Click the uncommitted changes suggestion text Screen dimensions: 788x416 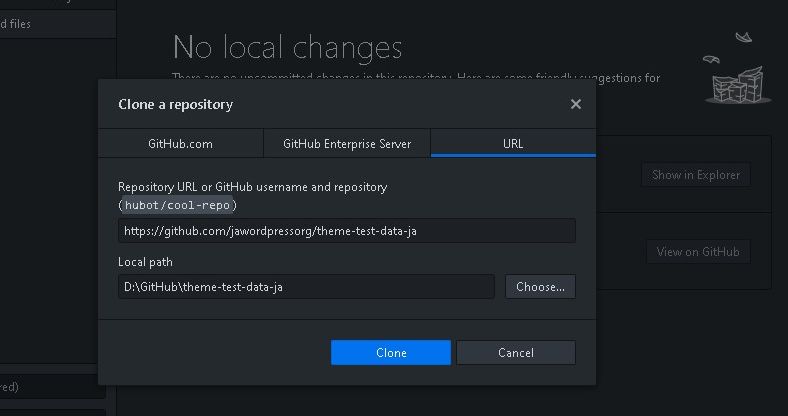point(415,77)
